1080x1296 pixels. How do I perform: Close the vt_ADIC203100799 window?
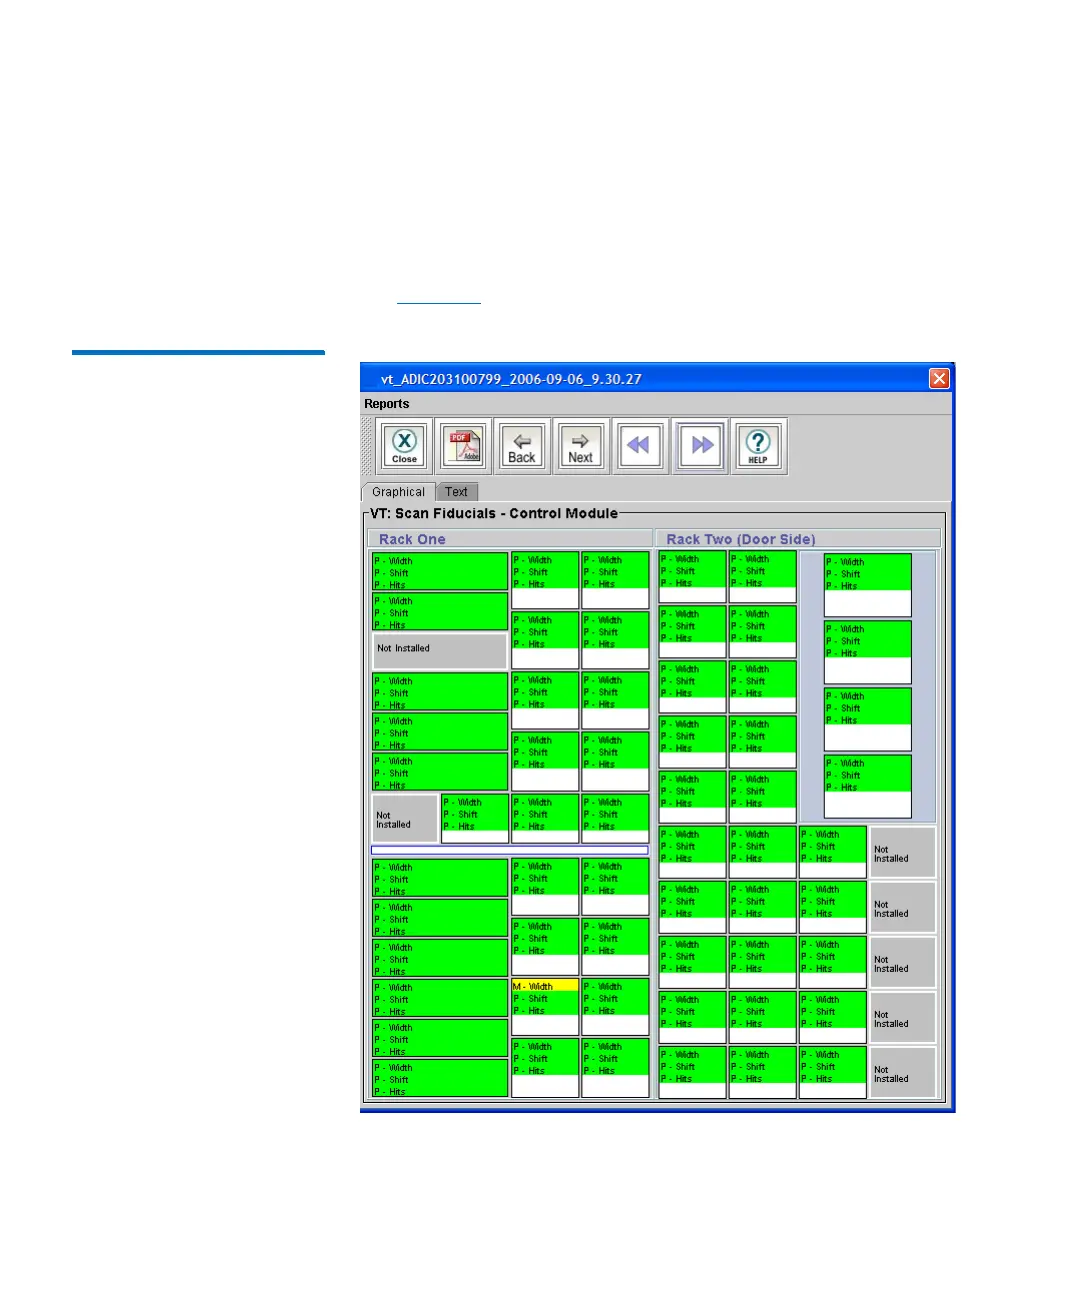(939, 378)
